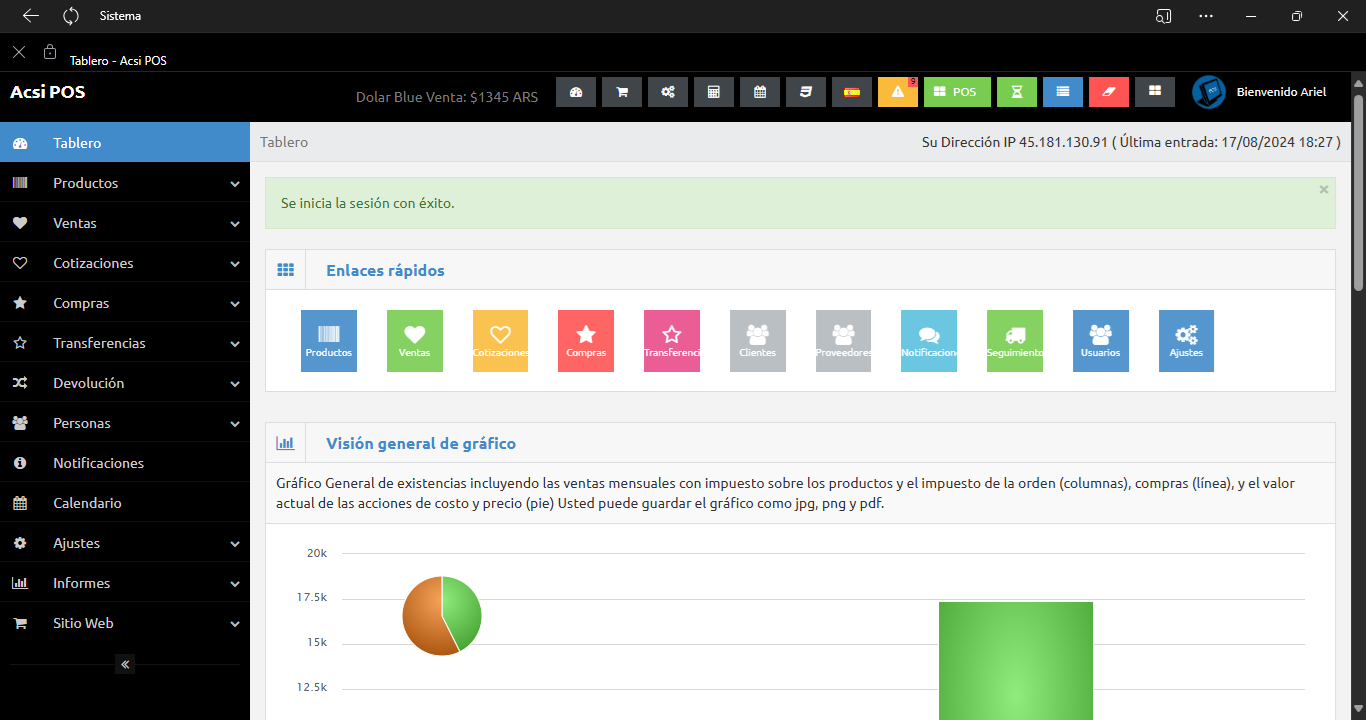Collapse the sidebar with double-chevron button

click(125, 664)
